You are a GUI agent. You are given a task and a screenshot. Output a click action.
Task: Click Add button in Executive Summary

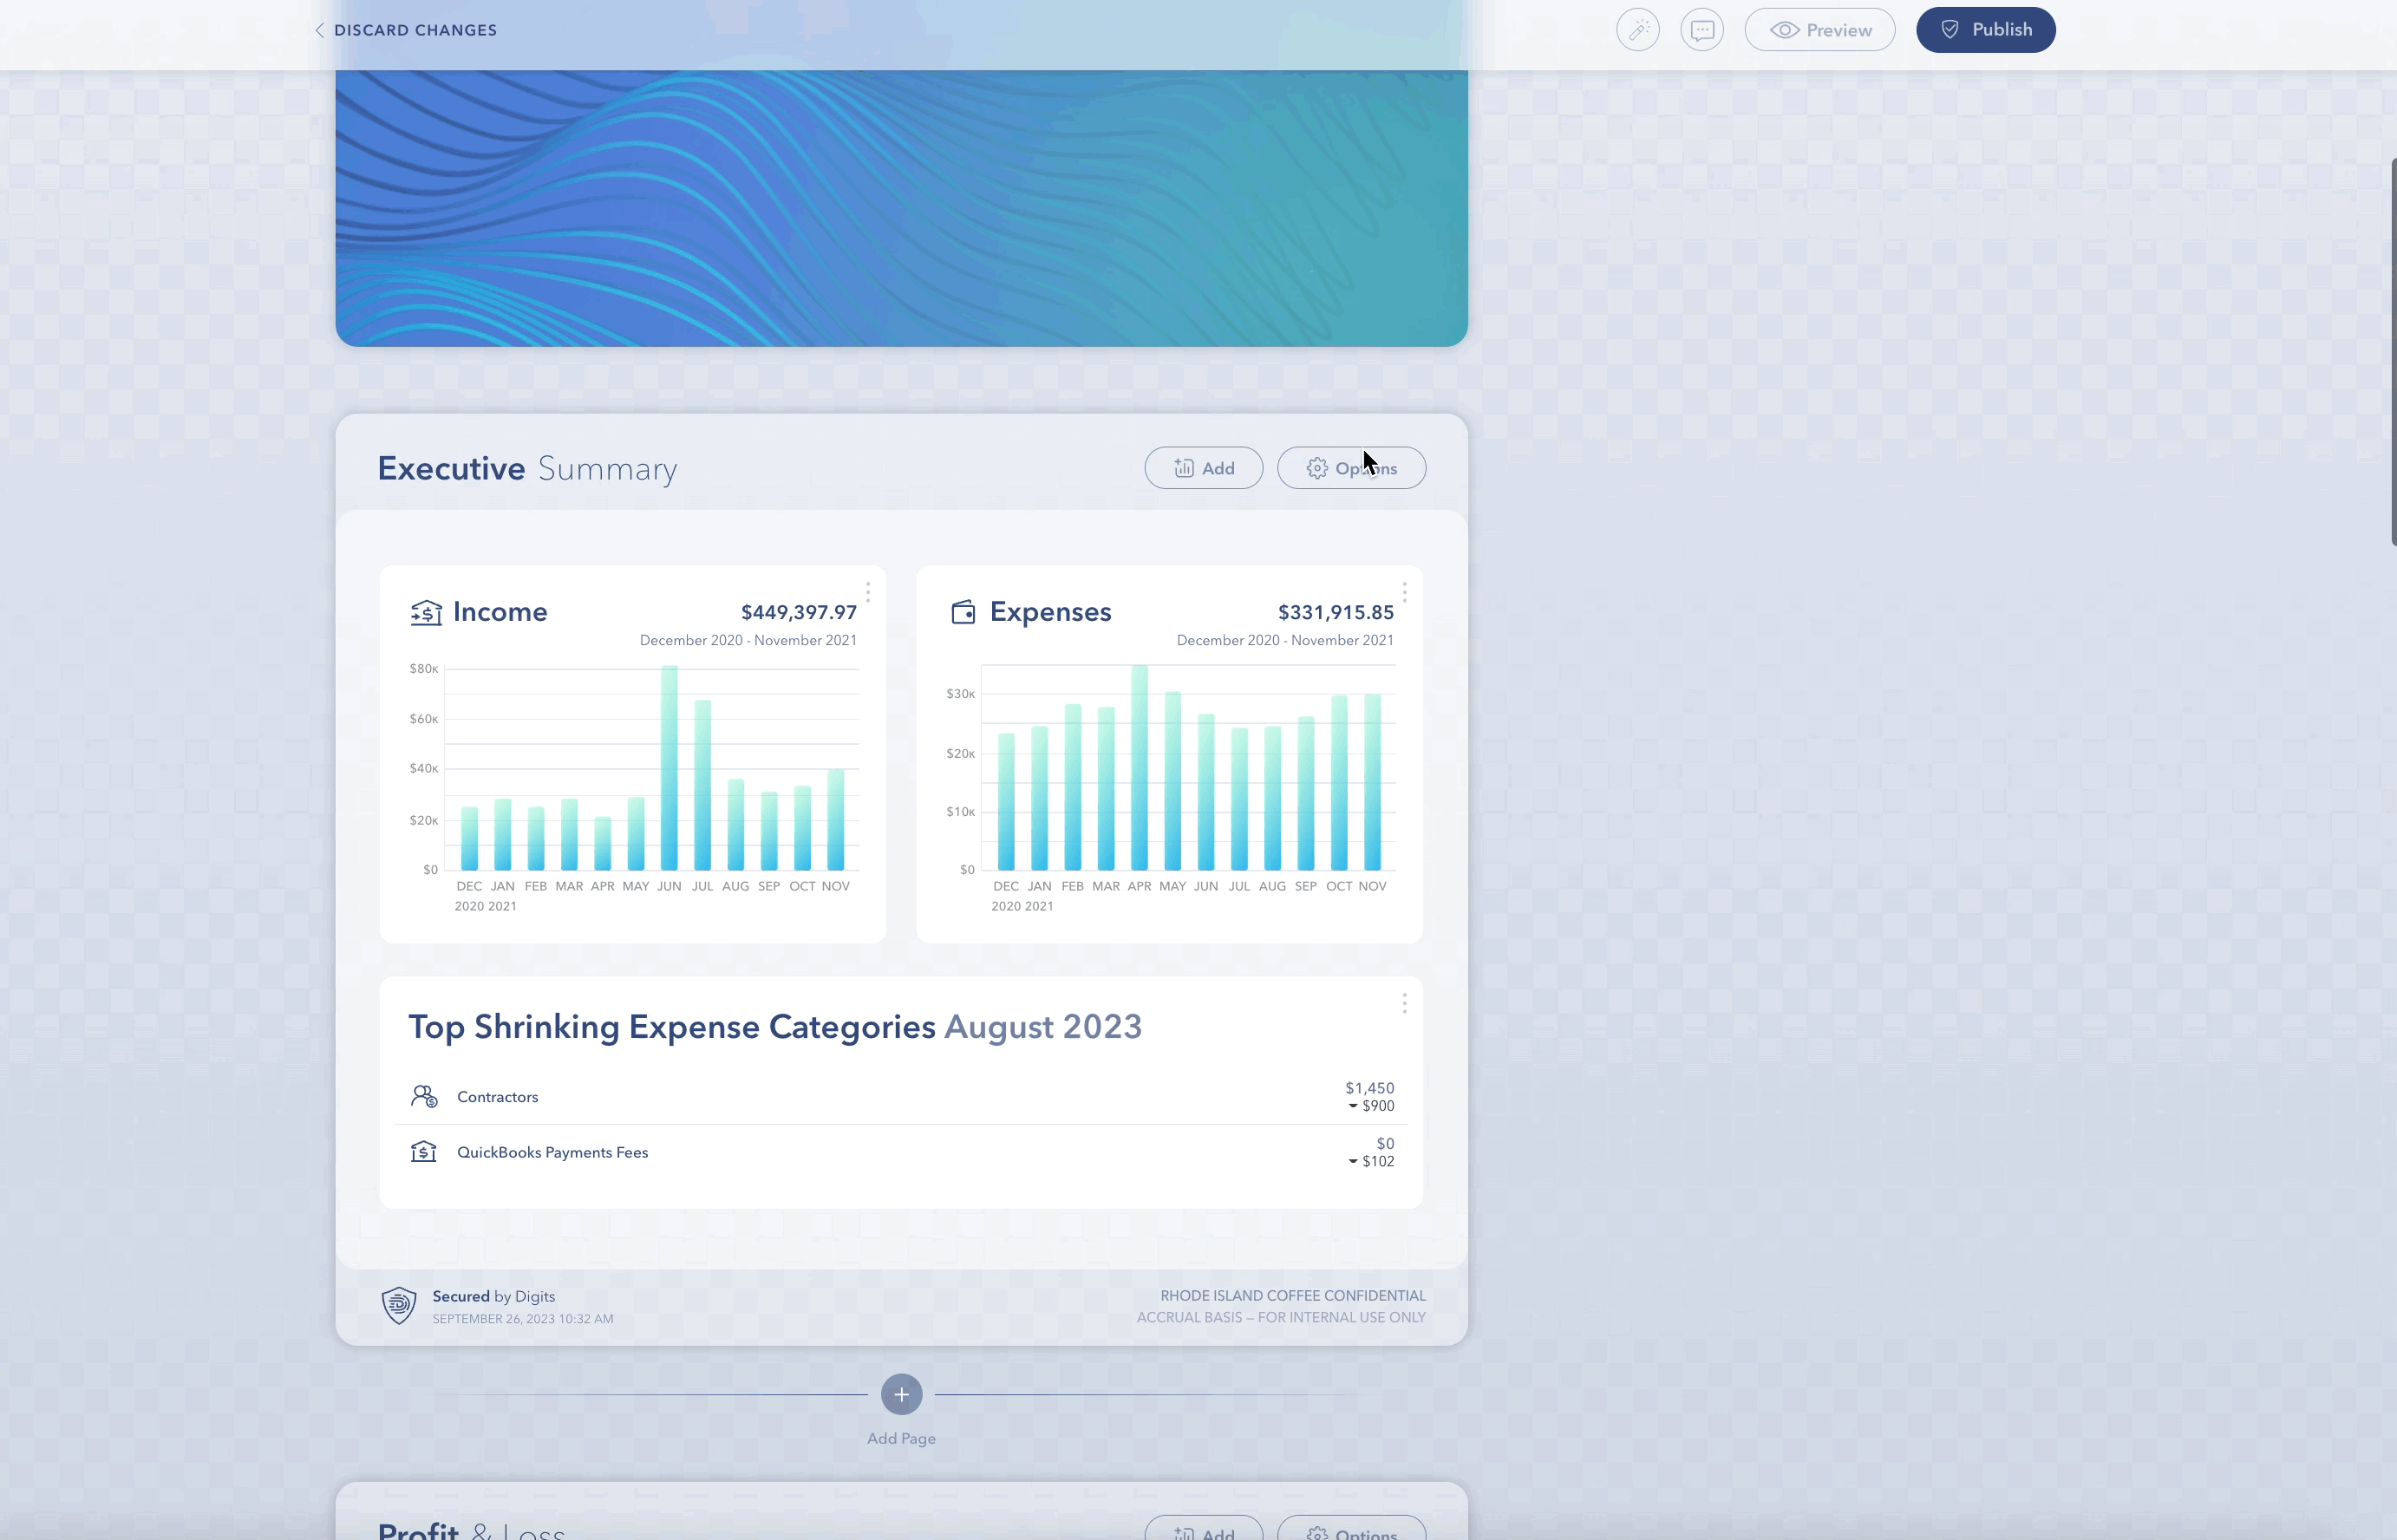click(1204, 468)
